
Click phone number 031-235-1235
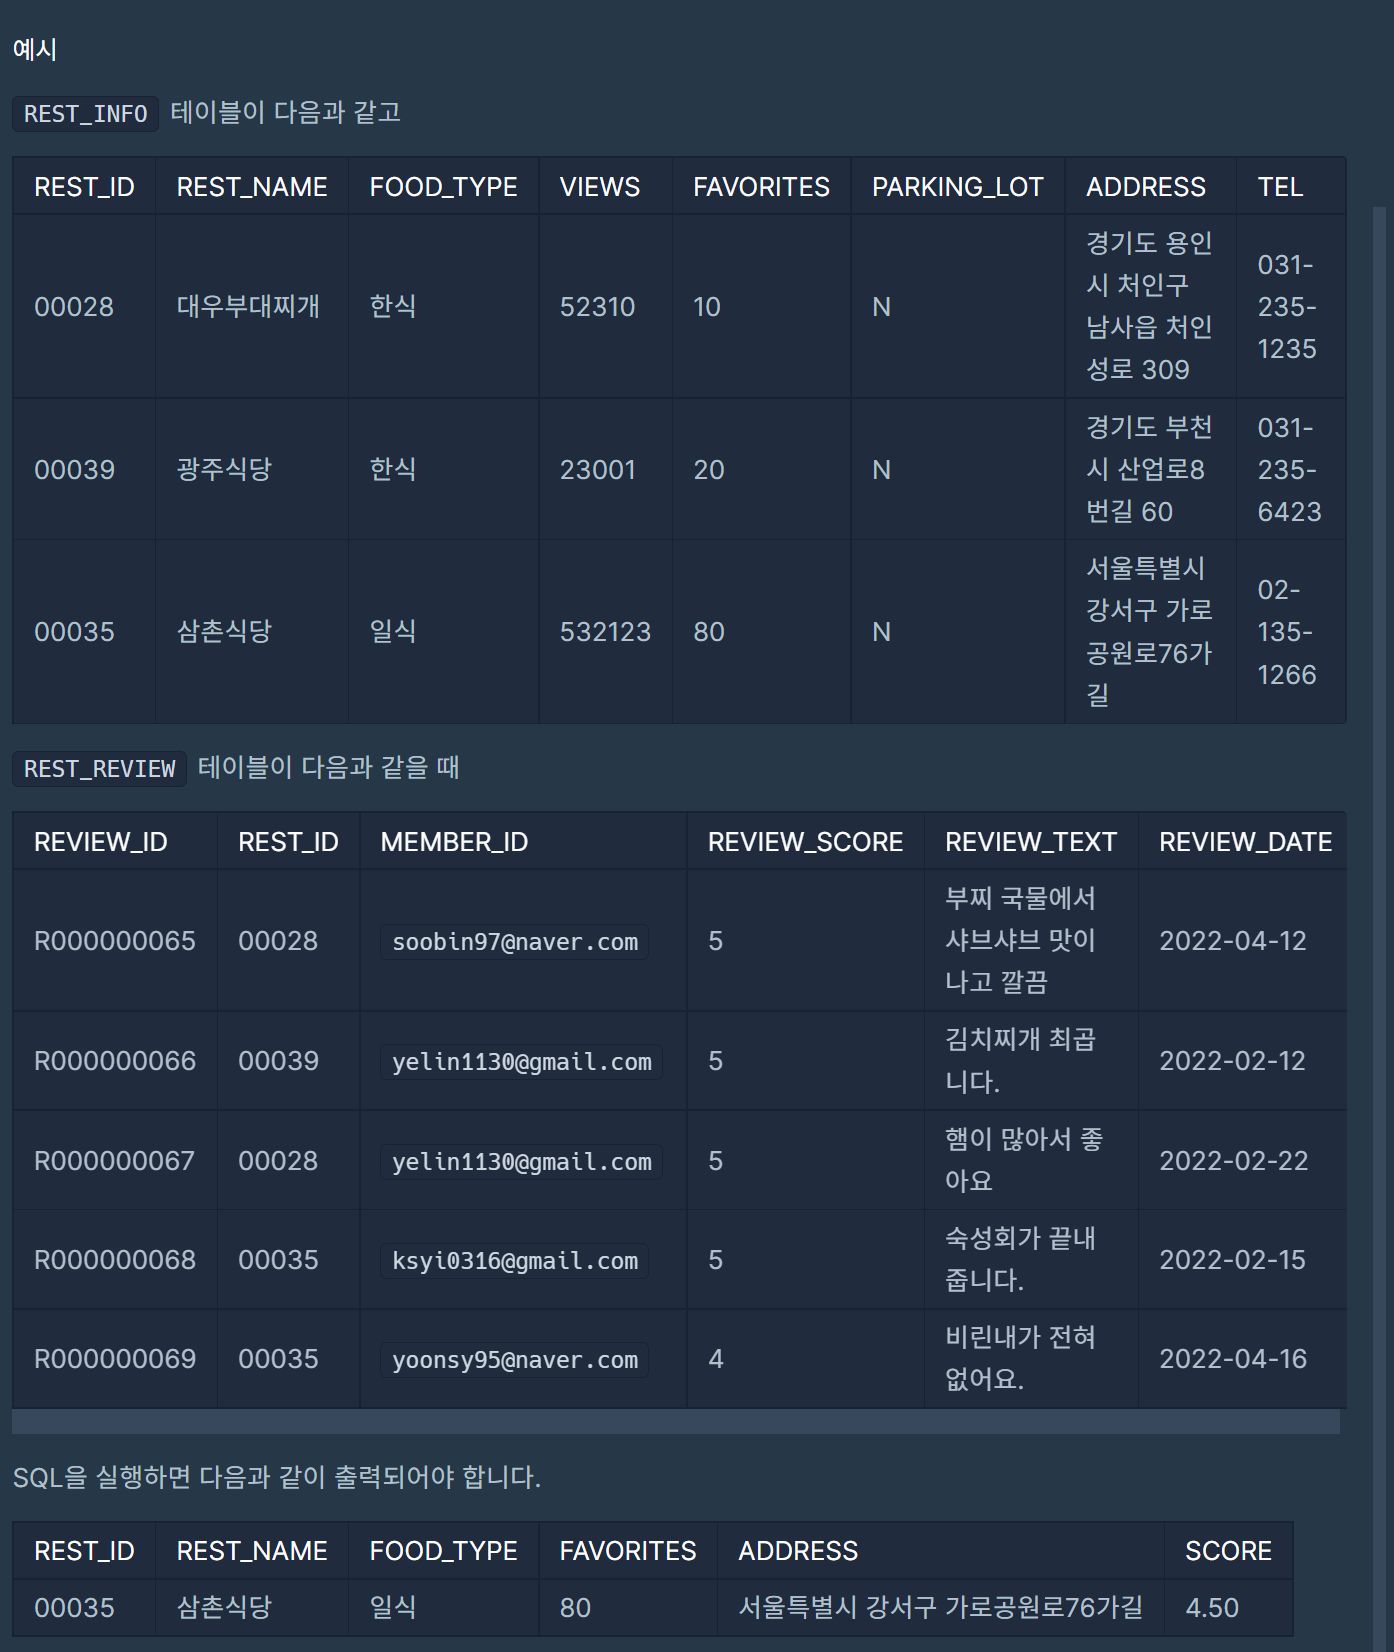pyautogui.click(x=1287, y=307)
